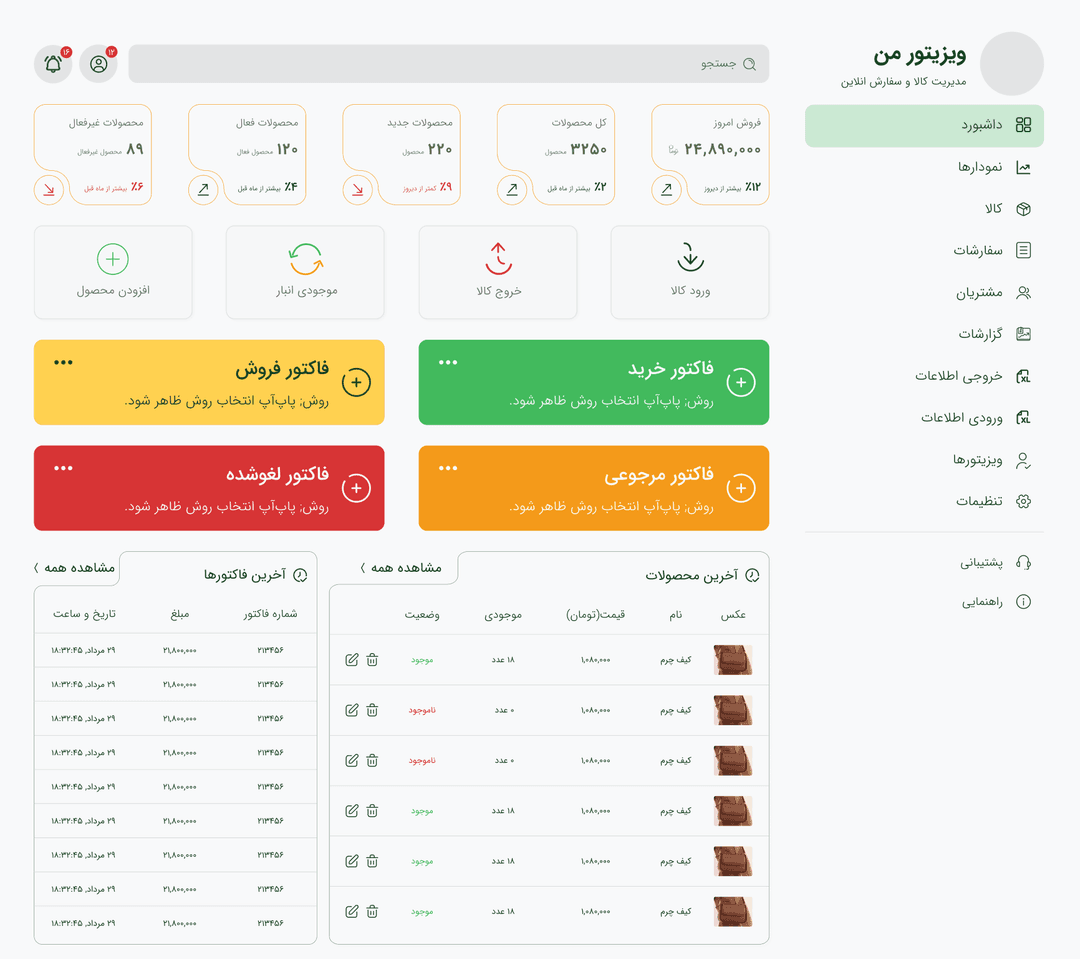Focus the جستجو search field
This screenshot has height=959, width=1080.
pos(448,64)
